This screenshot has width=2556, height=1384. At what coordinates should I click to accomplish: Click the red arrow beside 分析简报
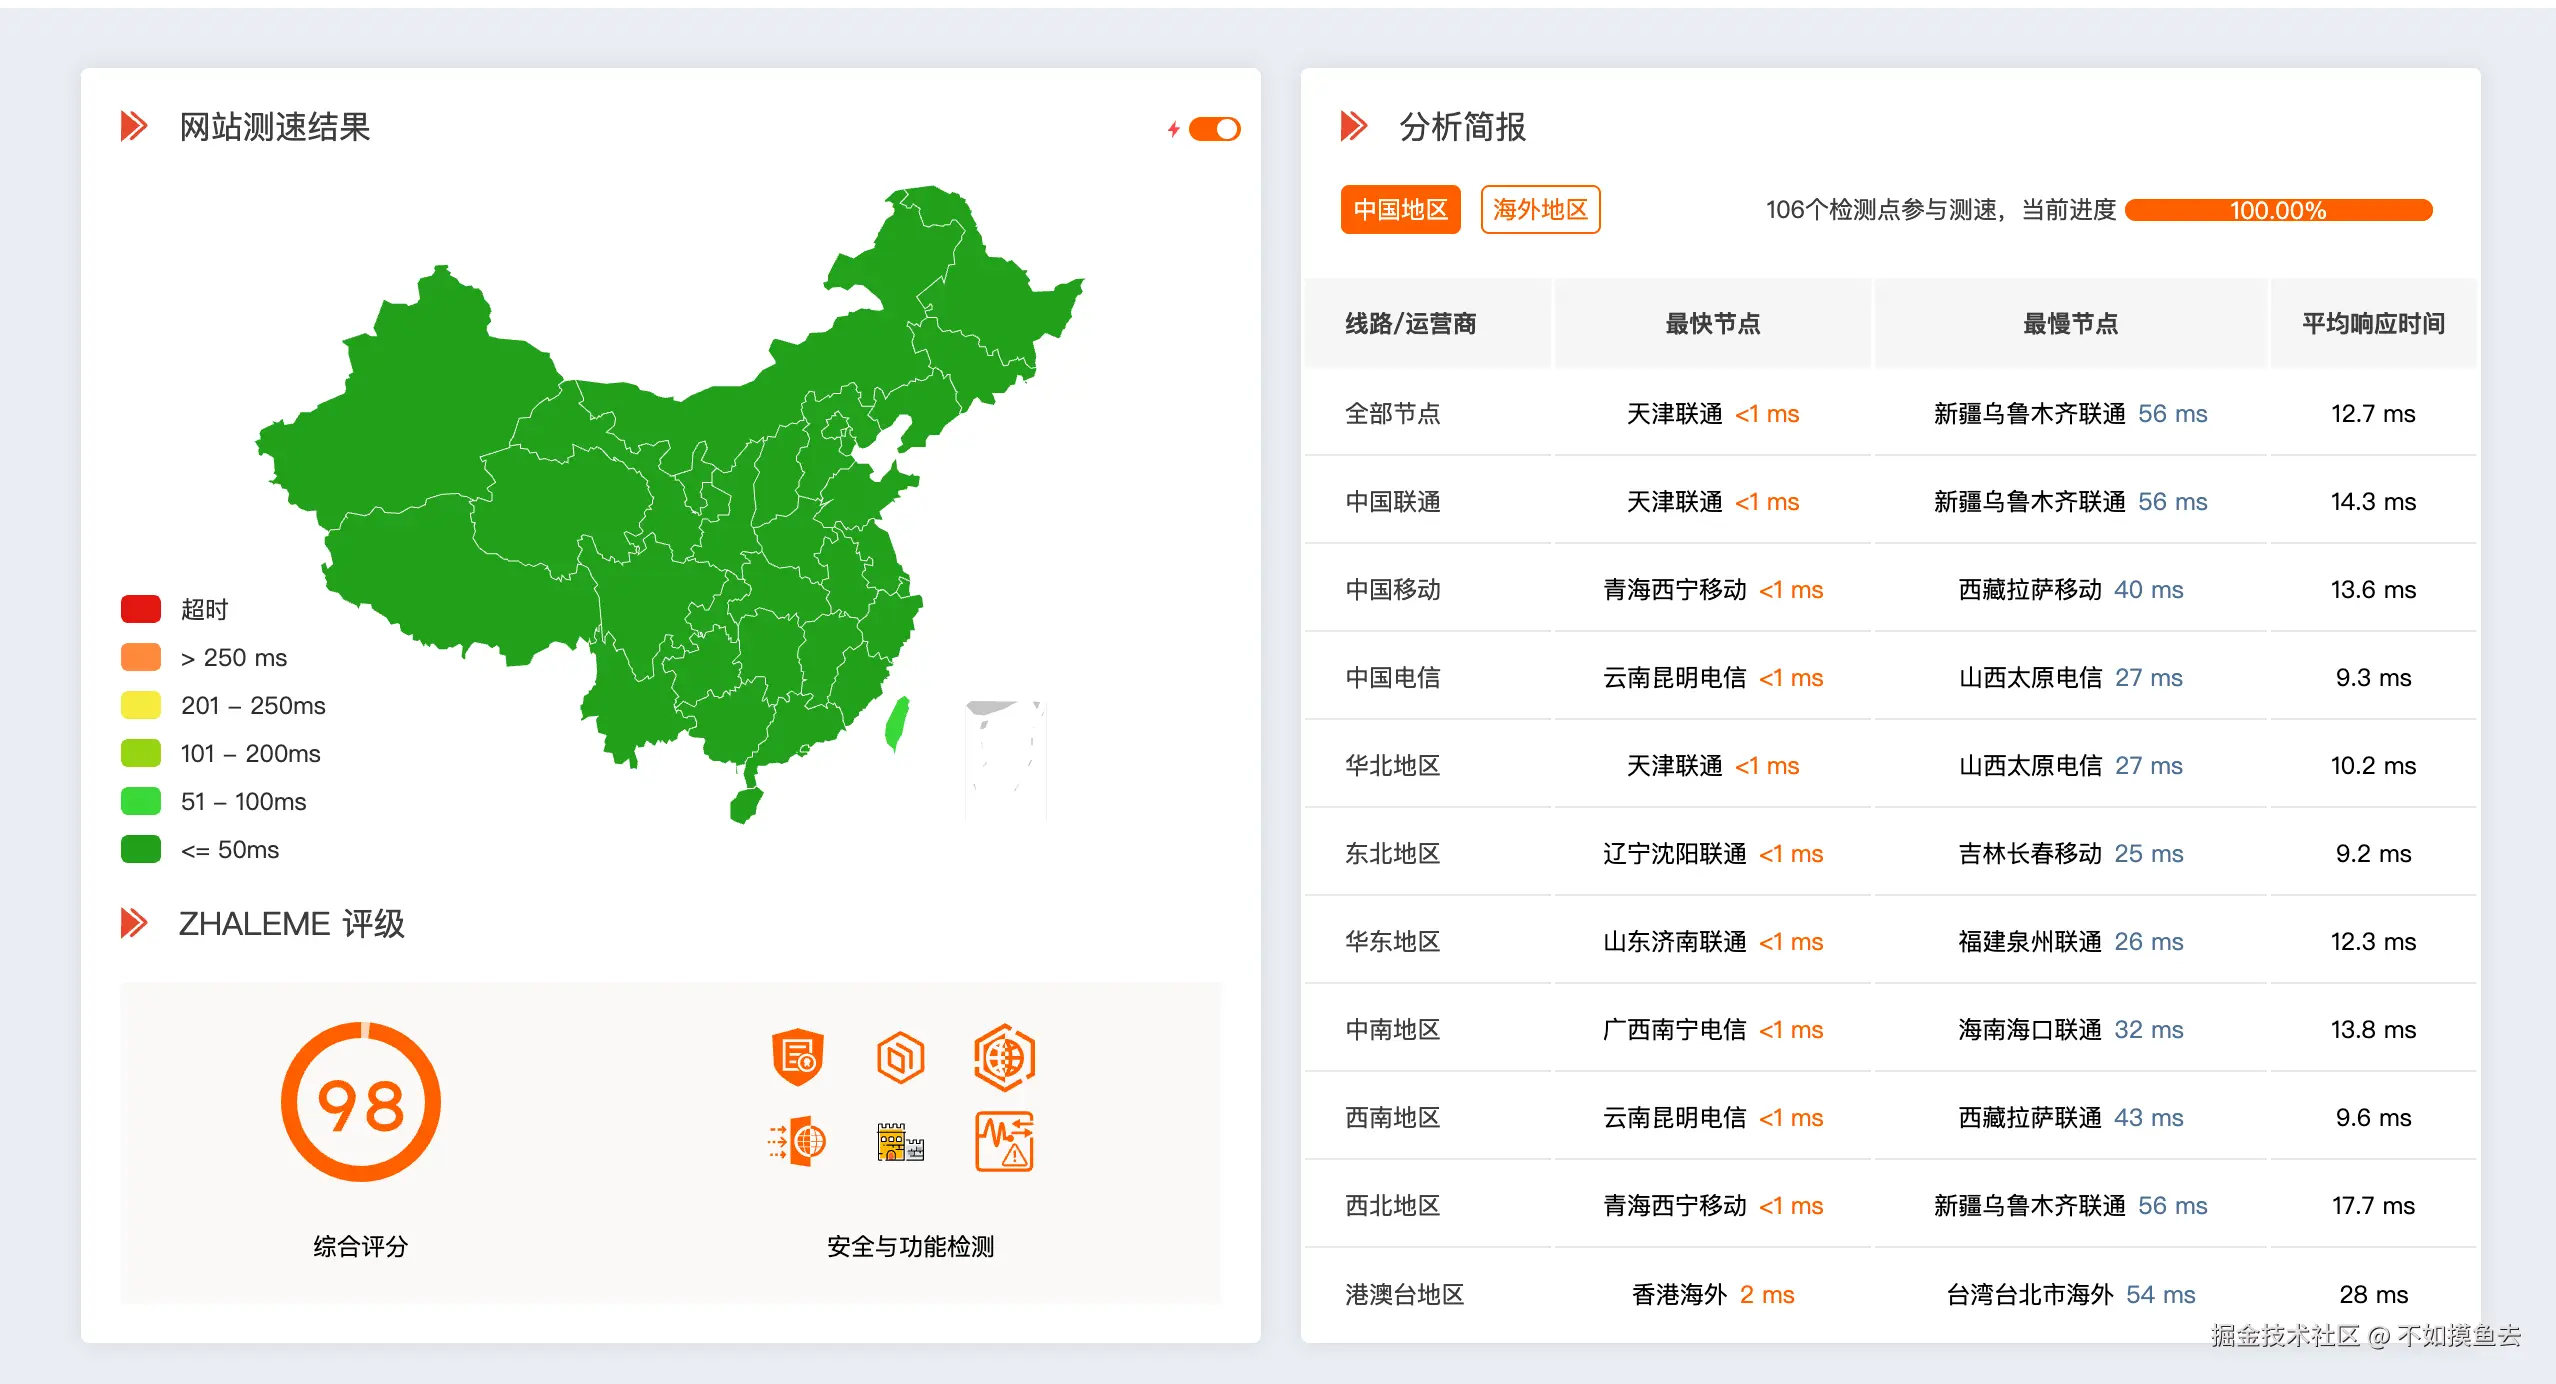click(1353, 127)
